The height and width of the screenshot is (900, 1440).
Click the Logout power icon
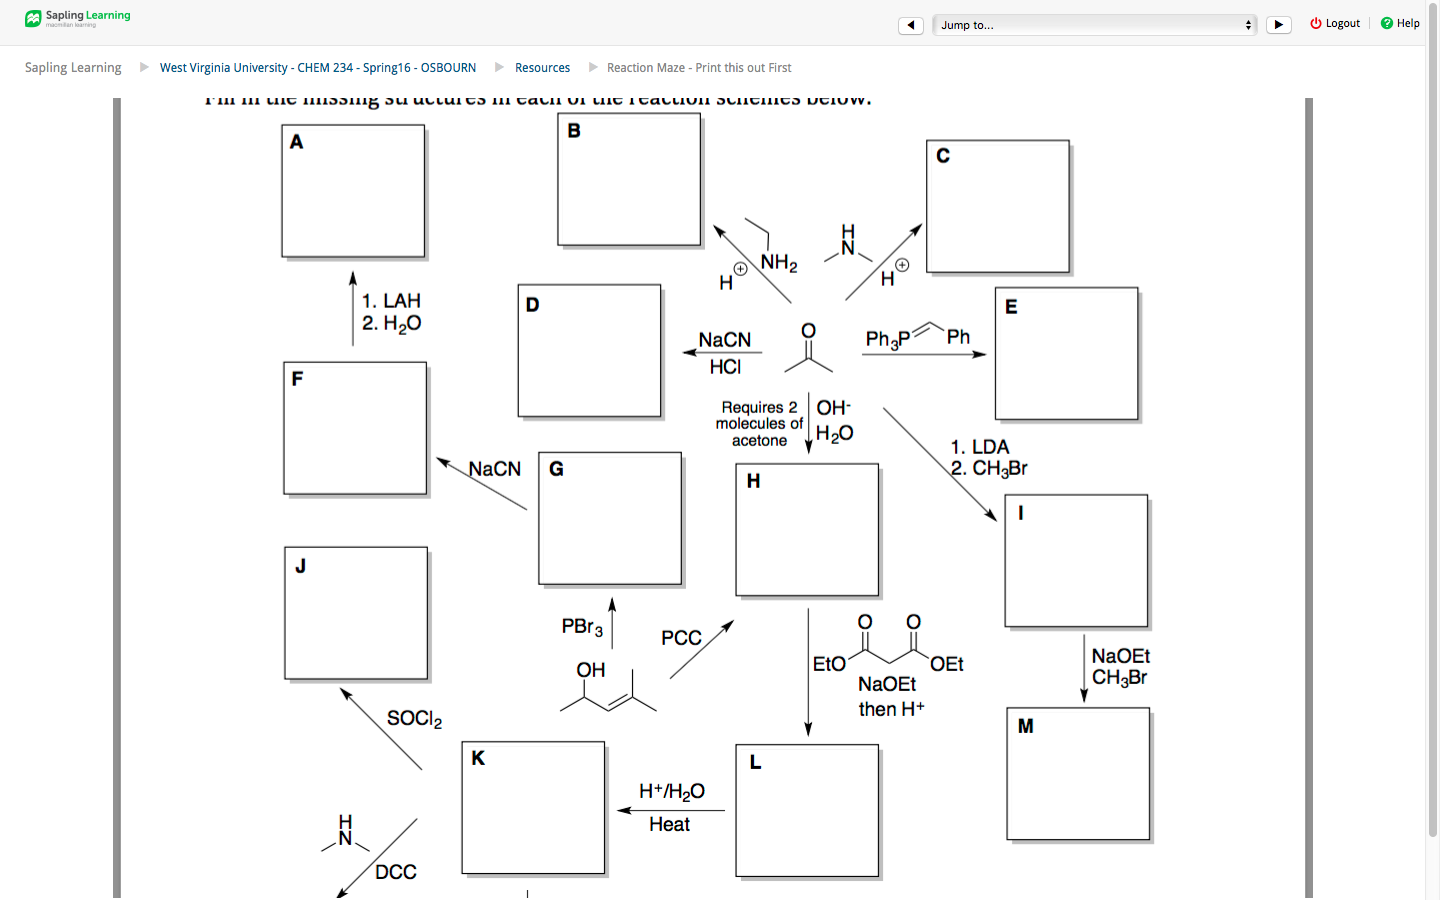tap(1314, 23)
